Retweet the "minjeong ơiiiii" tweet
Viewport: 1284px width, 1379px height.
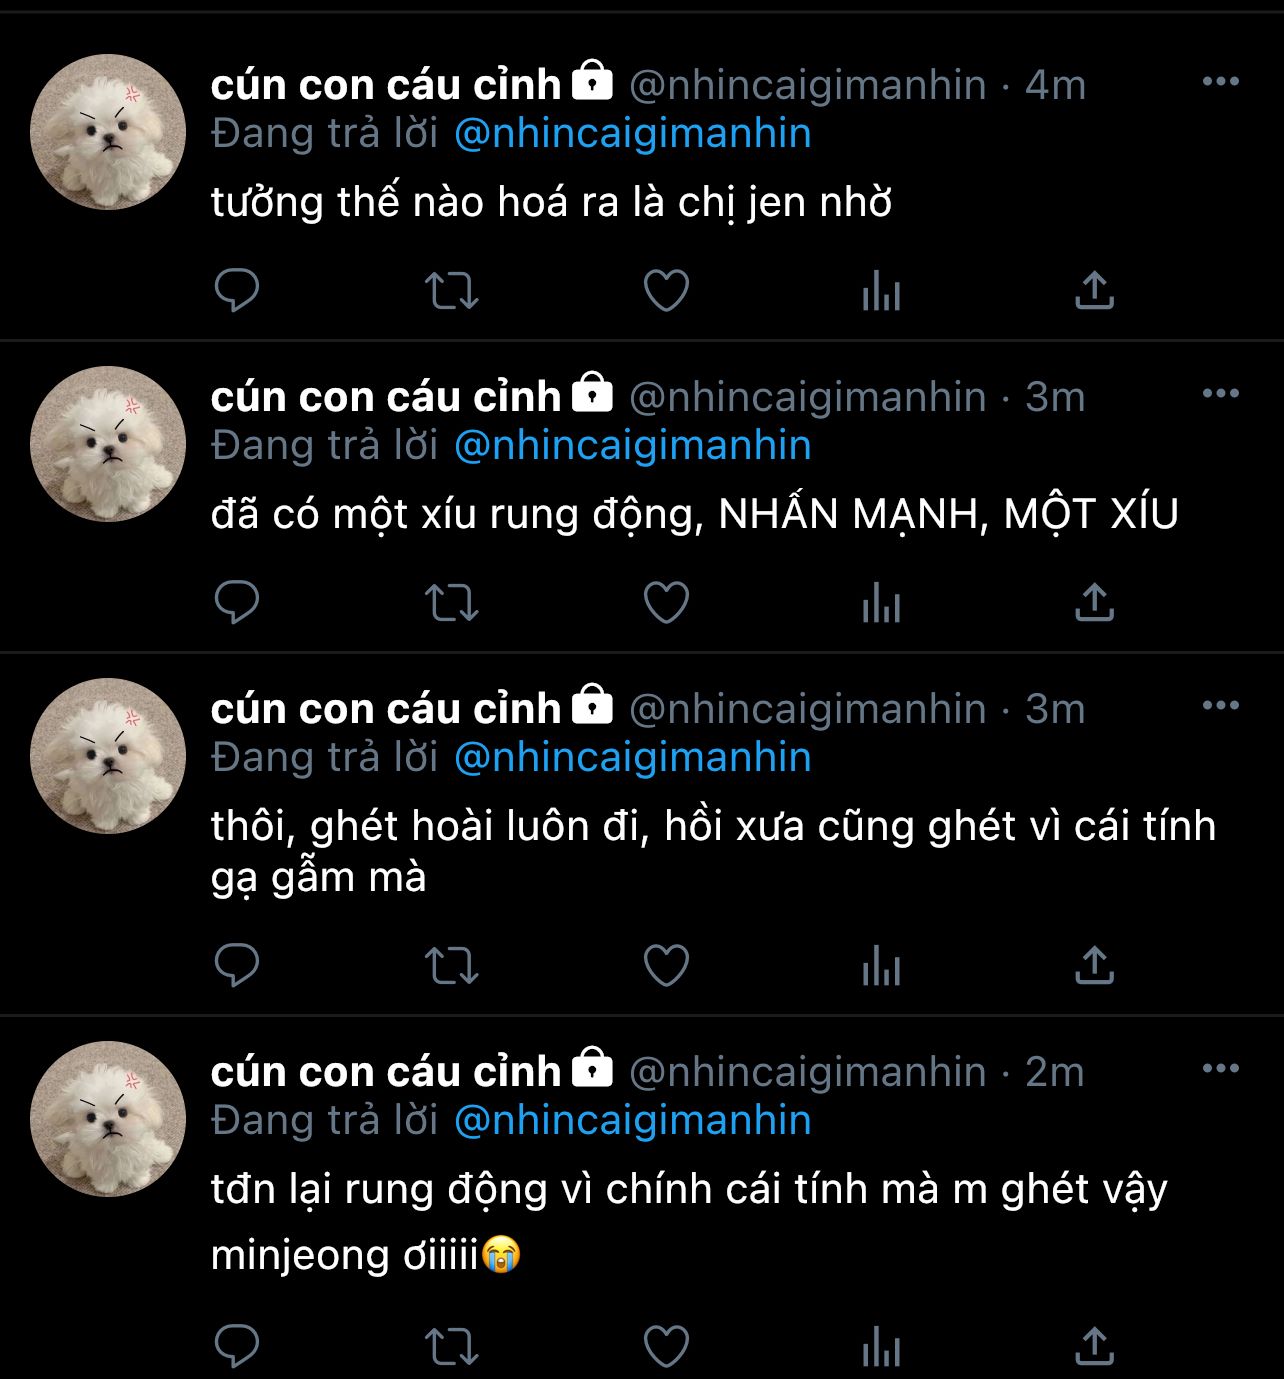click(452, 1346)
